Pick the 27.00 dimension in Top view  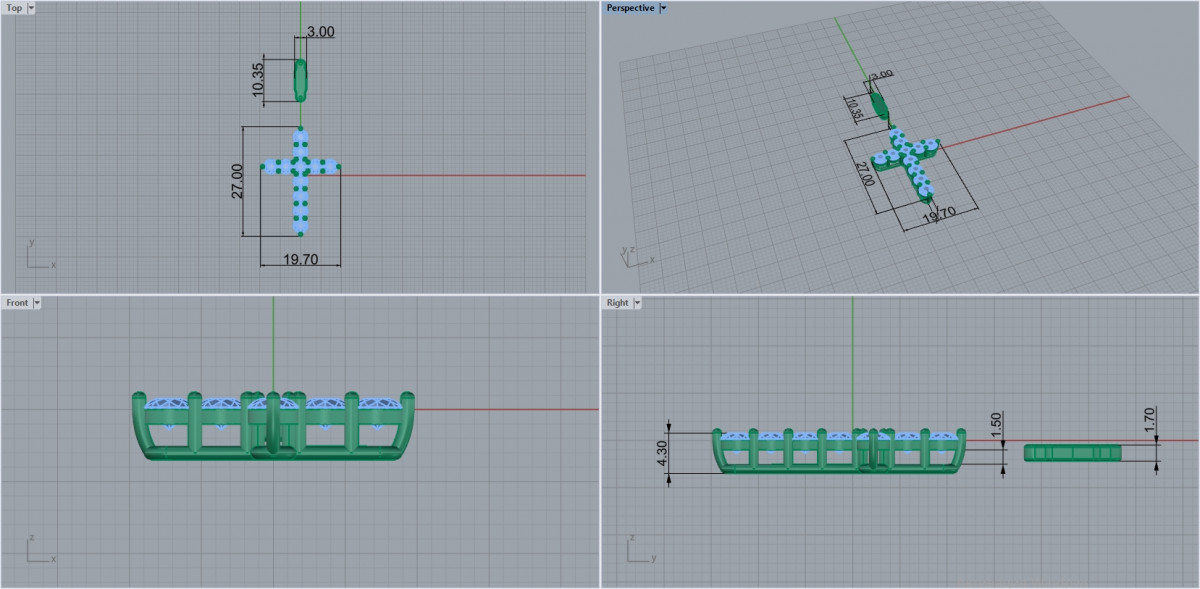tap(238, 181)
